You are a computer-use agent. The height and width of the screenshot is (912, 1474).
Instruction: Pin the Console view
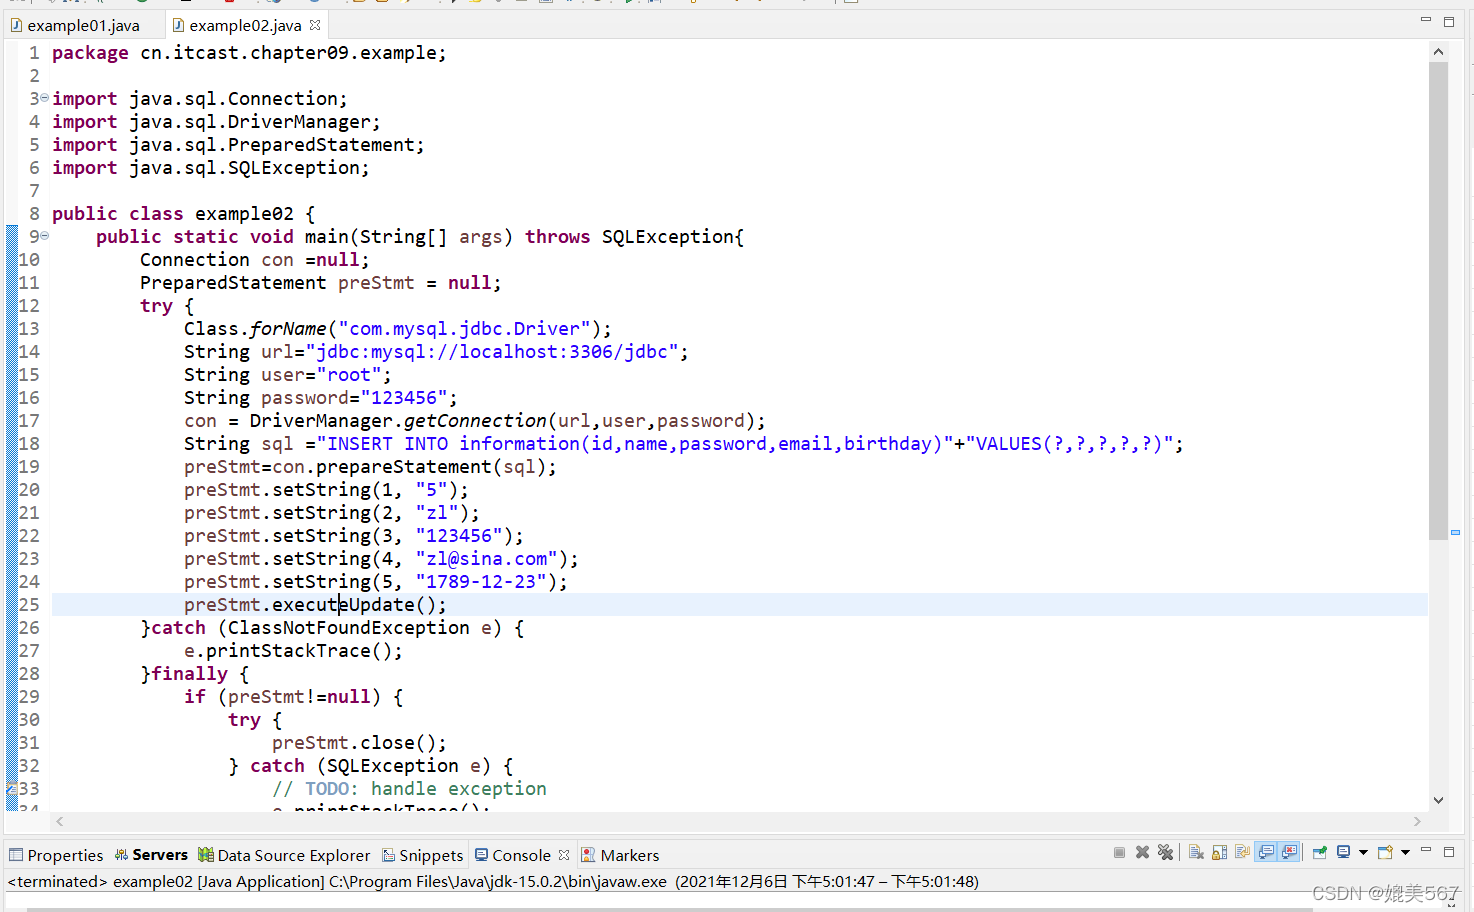(x=1319, y=851)
